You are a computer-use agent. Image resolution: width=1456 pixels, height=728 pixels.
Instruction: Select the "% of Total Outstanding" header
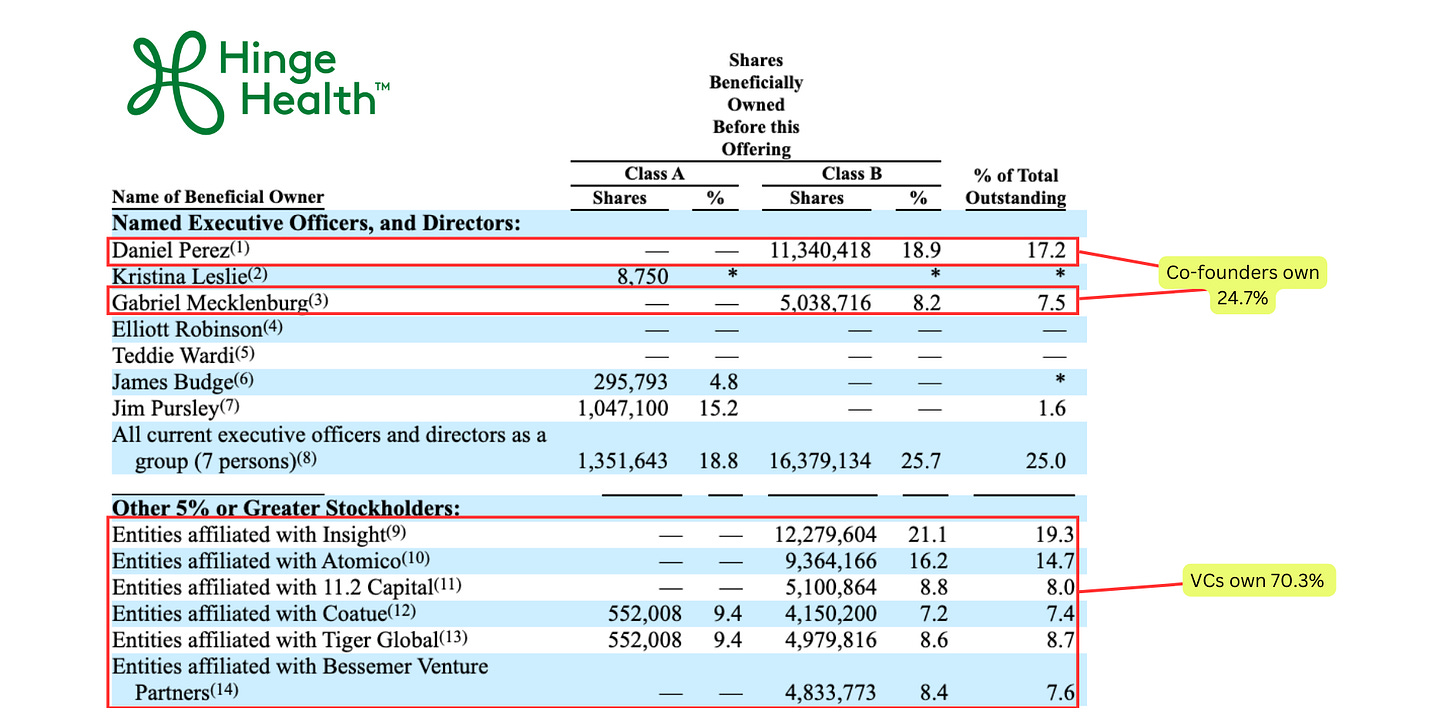click(x=1016, y=186)
